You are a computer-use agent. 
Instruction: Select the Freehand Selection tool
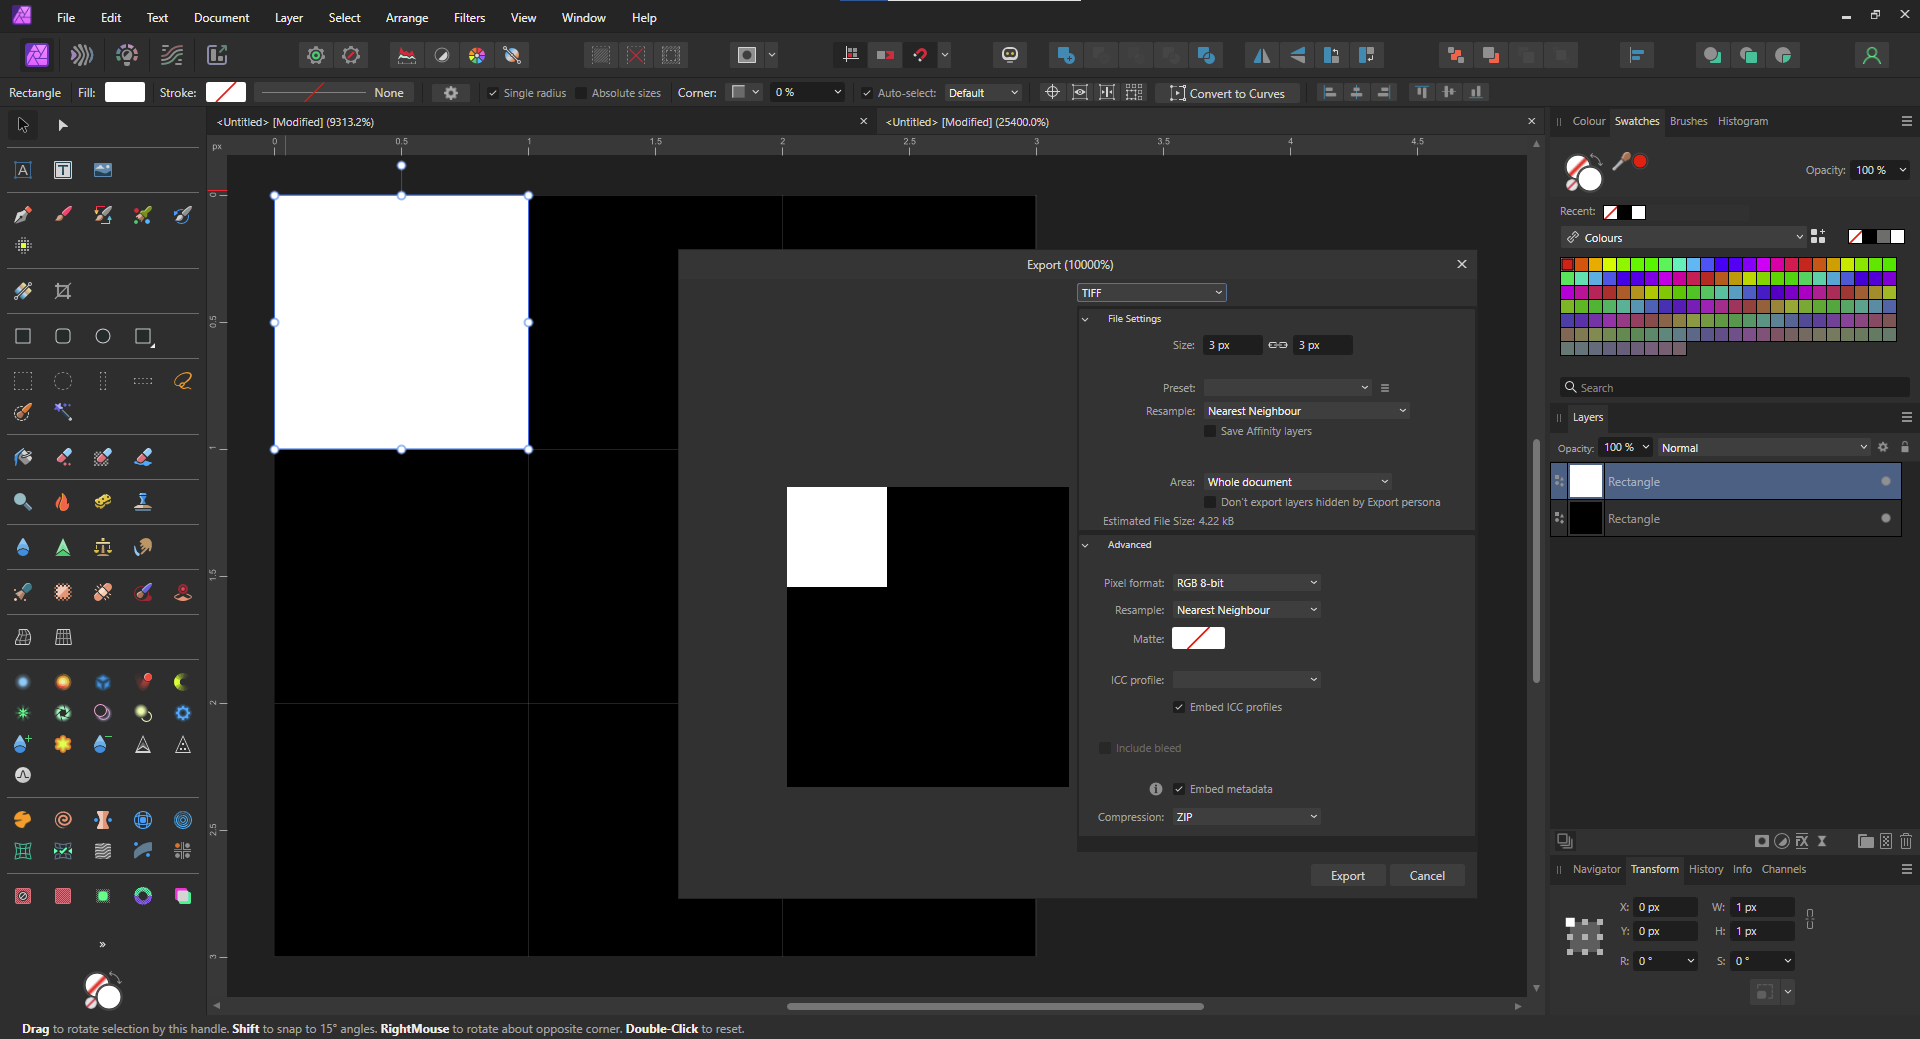183,381
